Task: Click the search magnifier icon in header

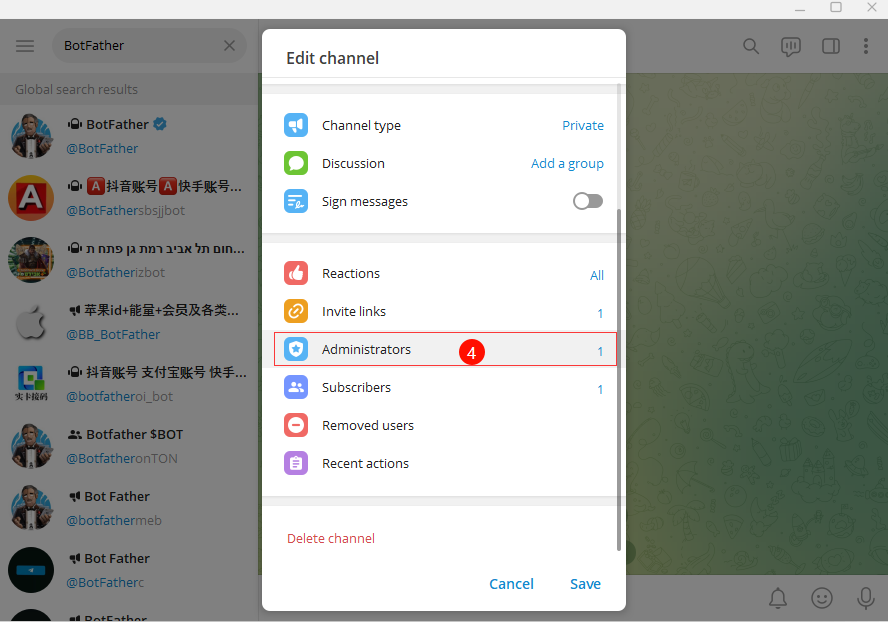Action: pos(751,46)
